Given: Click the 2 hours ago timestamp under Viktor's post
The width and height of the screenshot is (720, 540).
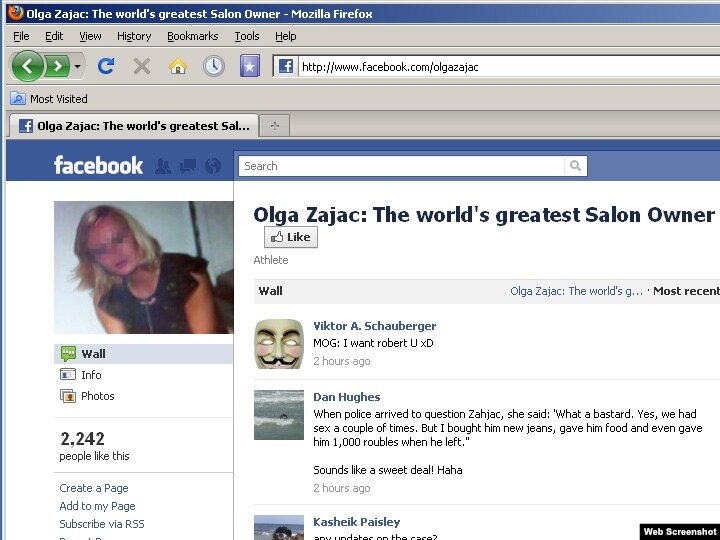Looking at the screenshot, I should click(x=342, y=361).
